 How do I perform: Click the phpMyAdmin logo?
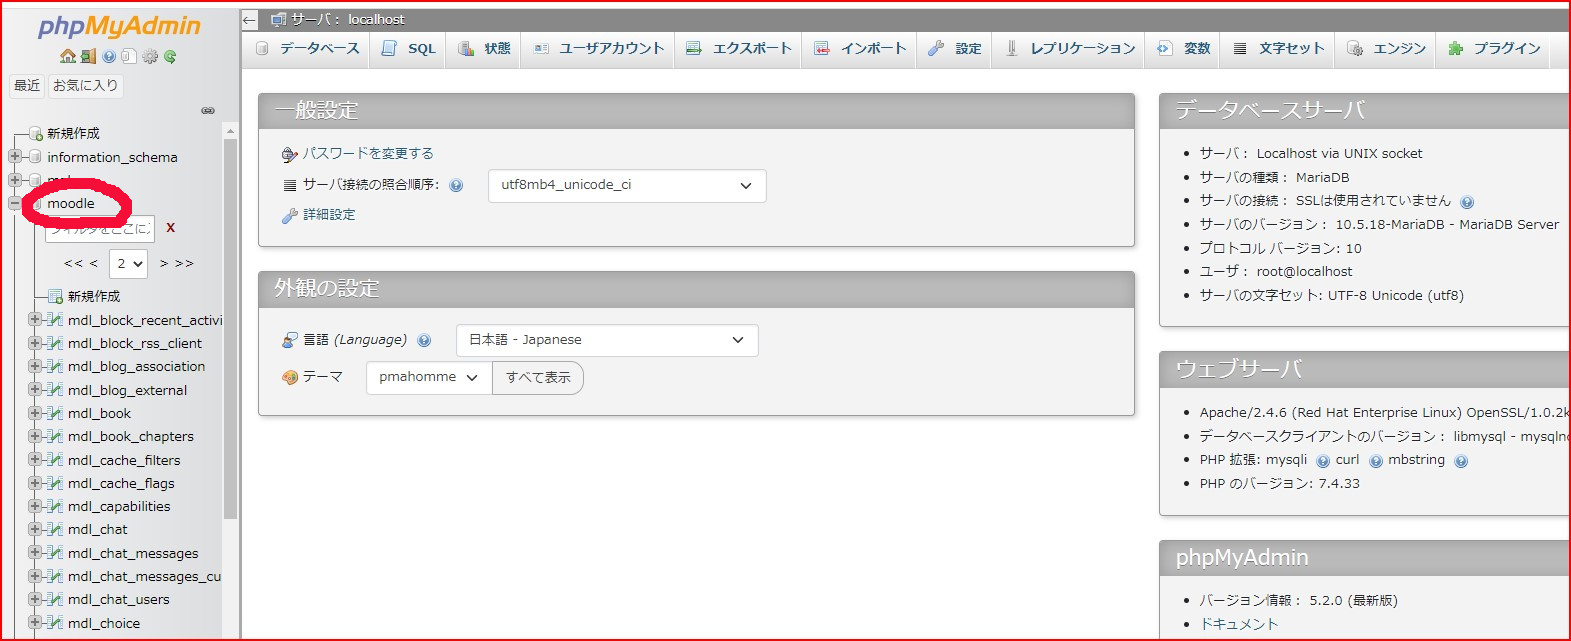tap(119, 26)
